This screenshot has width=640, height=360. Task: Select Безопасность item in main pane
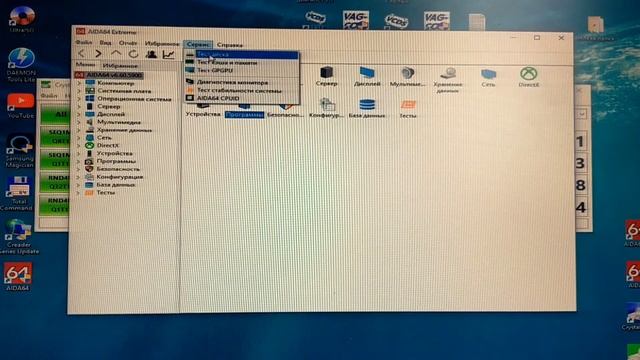point(285,115)
